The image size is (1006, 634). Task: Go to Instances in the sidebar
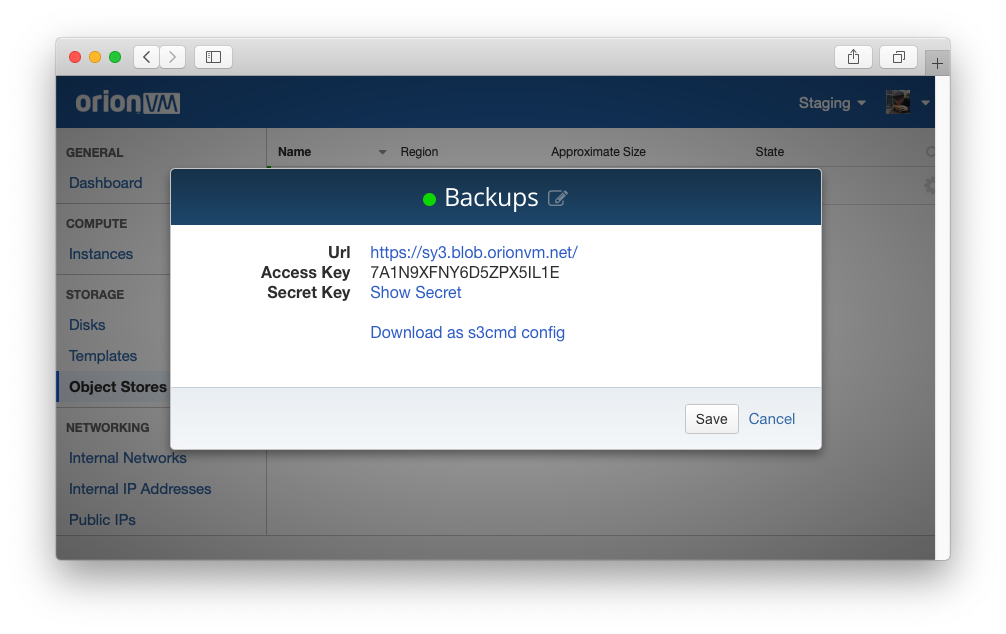100,254
